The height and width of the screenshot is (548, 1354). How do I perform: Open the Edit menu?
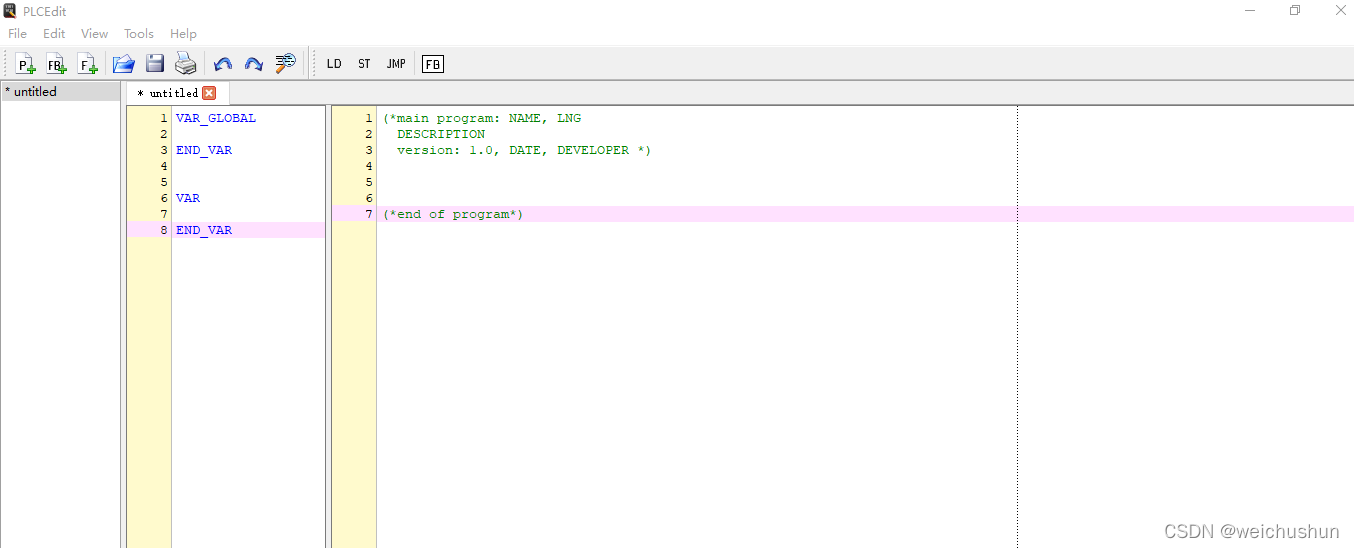click(54, 34)
